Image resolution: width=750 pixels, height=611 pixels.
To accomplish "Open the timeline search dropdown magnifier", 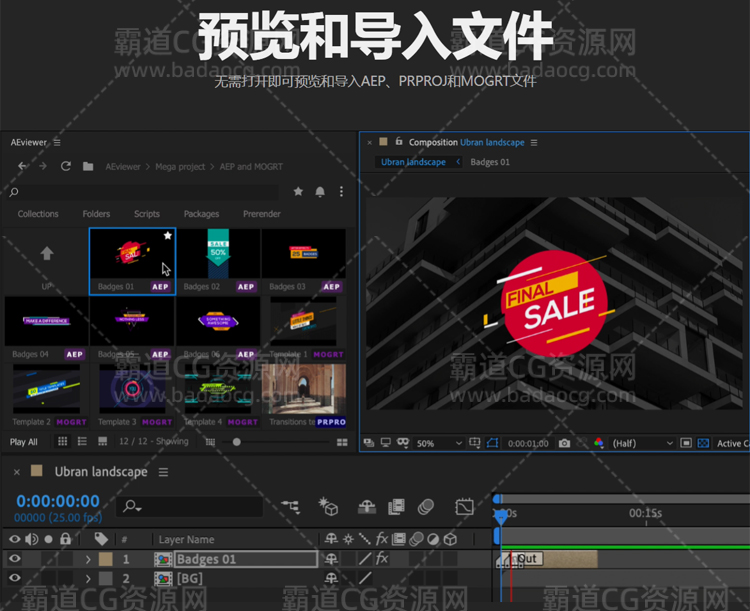I will [132, 506].
